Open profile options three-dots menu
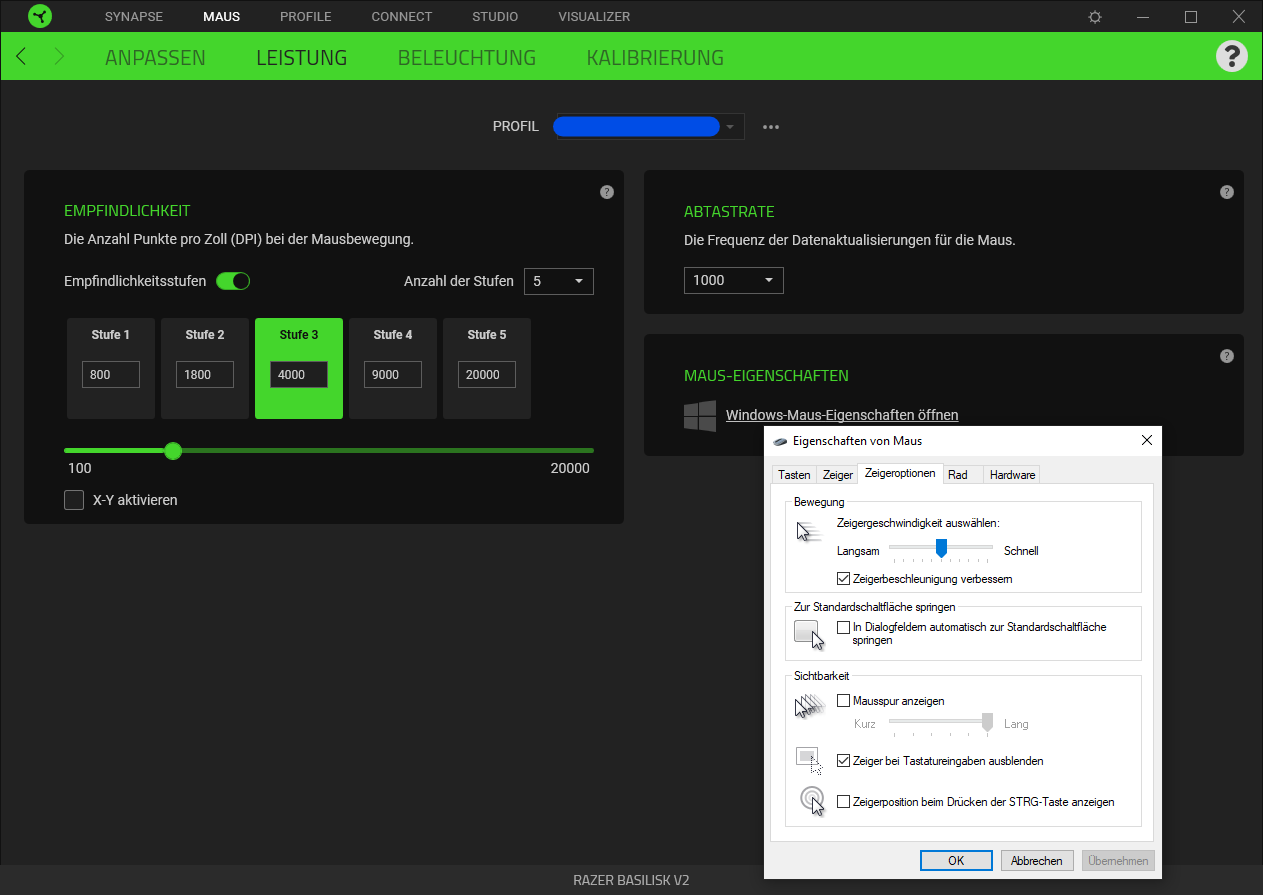 [x=771, y=127]
